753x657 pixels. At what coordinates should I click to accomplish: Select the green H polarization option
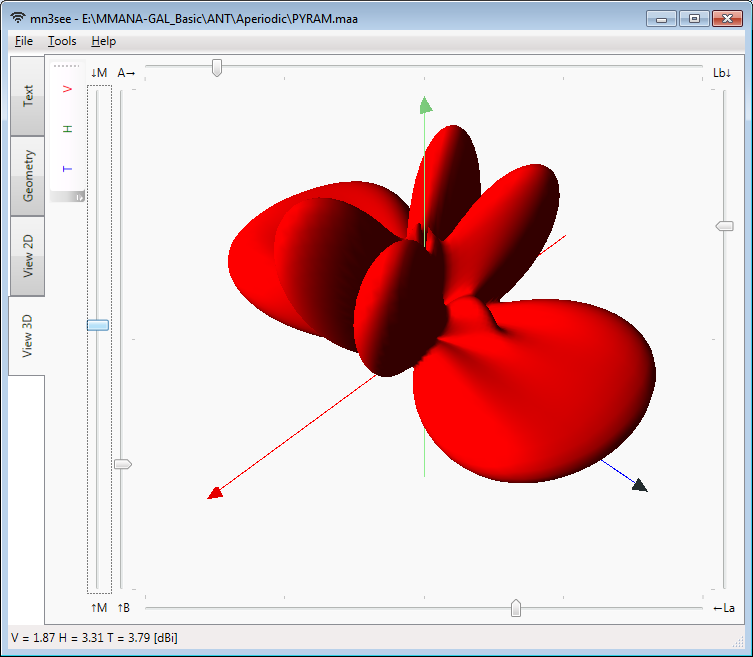(x=67, y=129)
